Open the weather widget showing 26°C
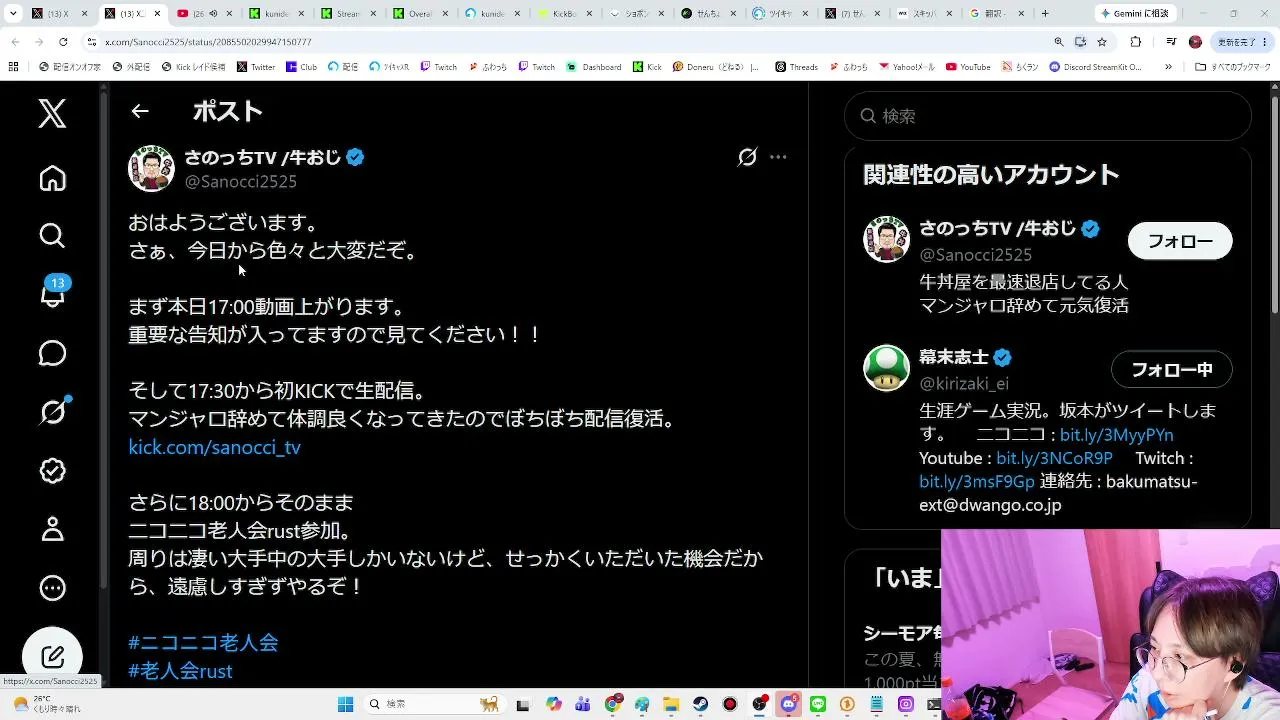 [47, 704]
